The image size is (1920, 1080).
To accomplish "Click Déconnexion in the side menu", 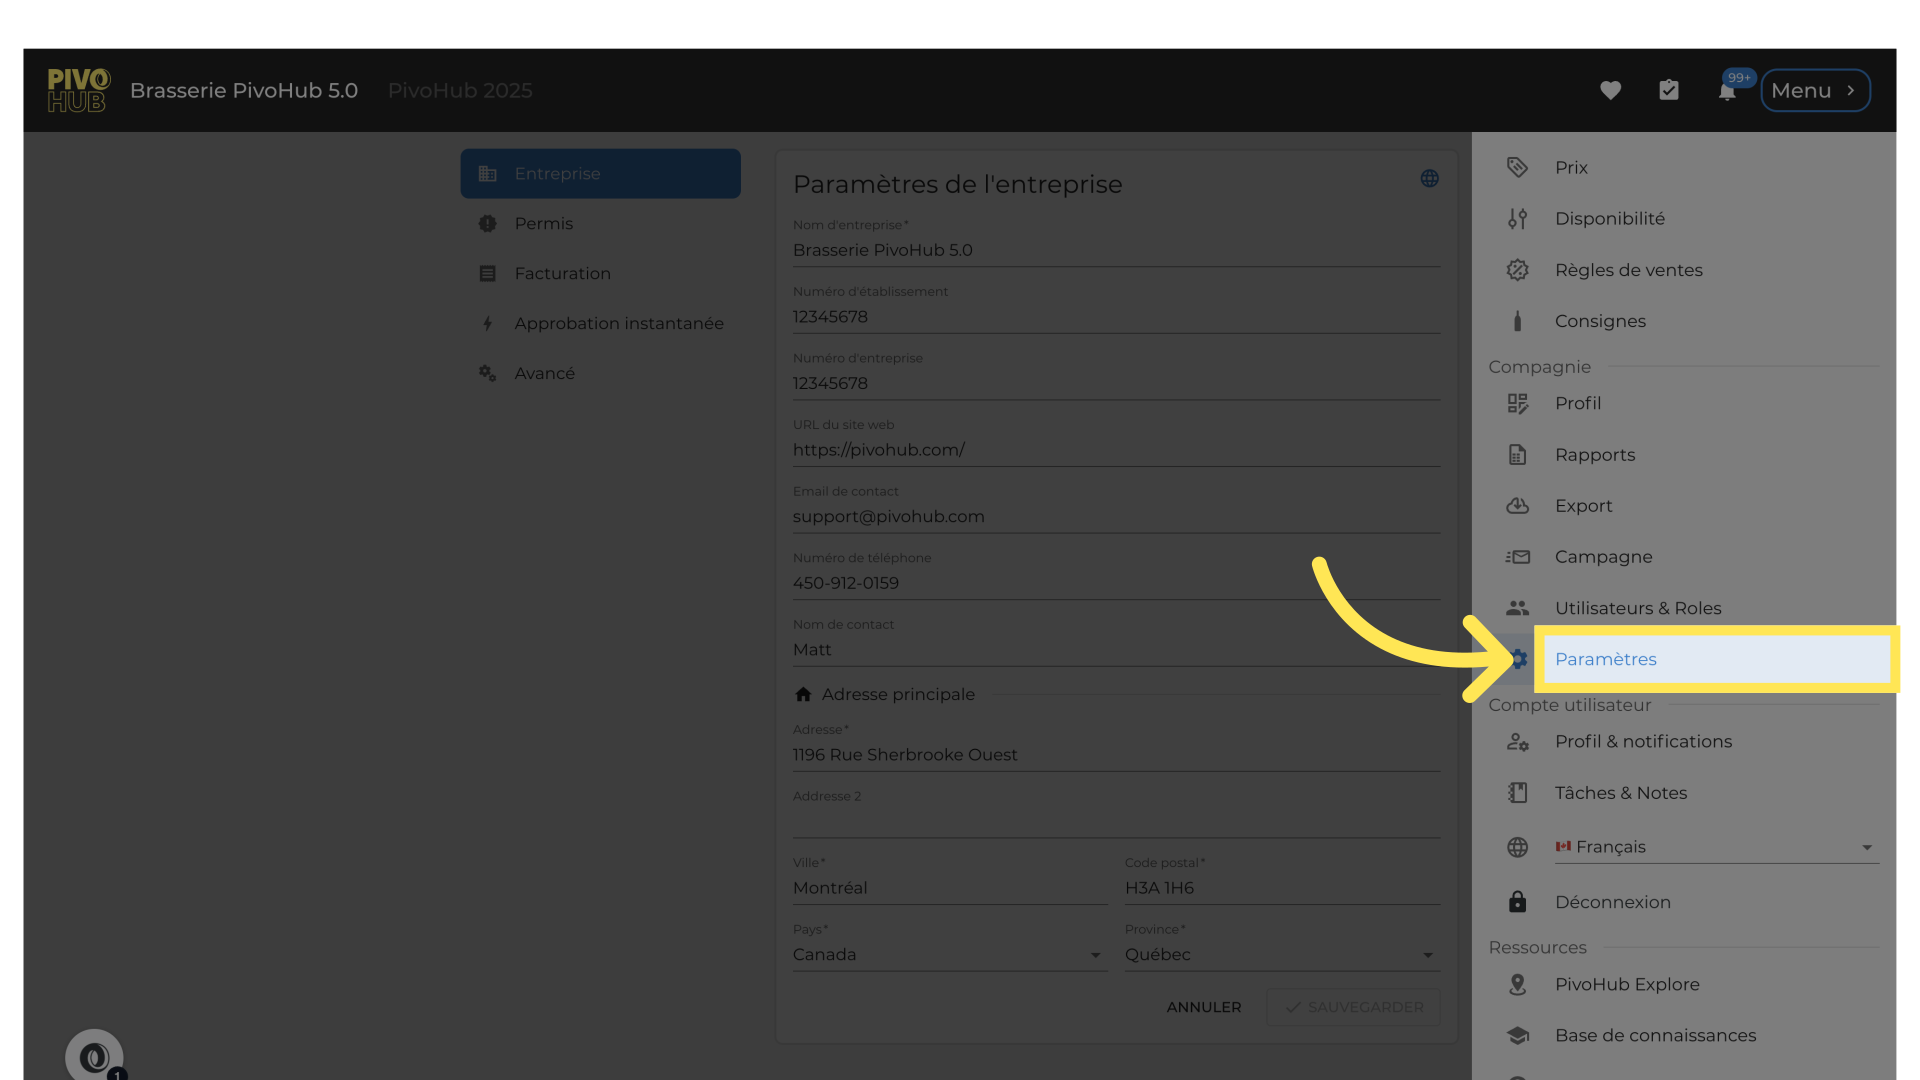I will tap(1612, 902).
